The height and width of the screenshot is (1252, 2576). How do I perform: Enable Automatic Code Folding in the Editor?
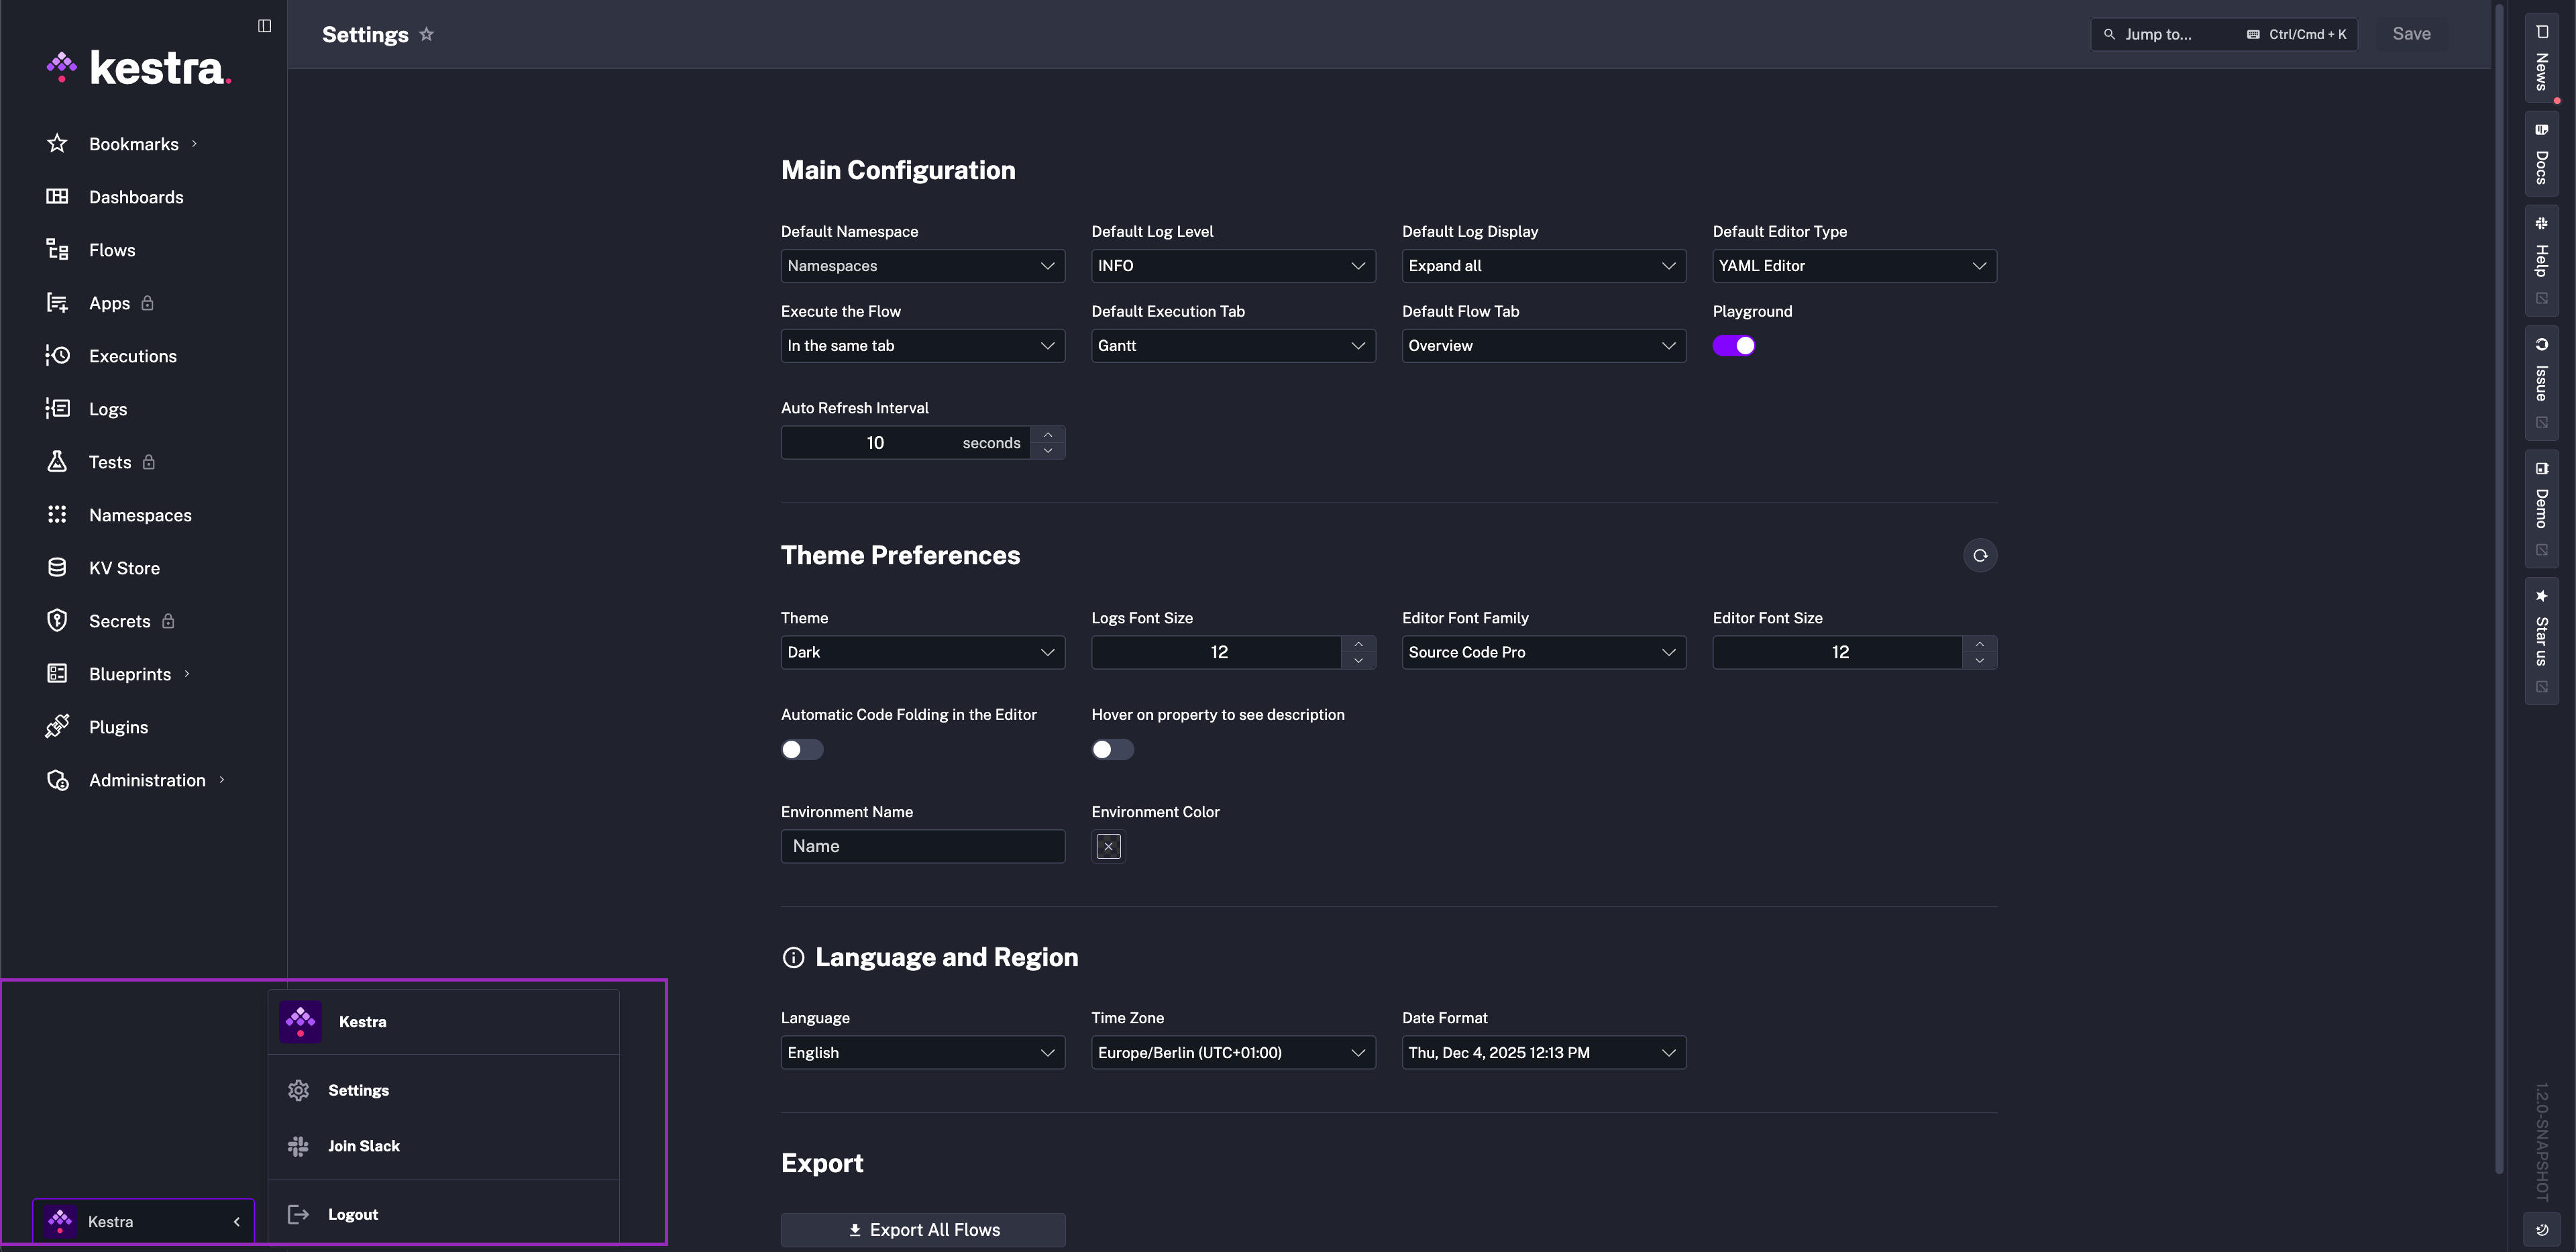pos(801,748)
